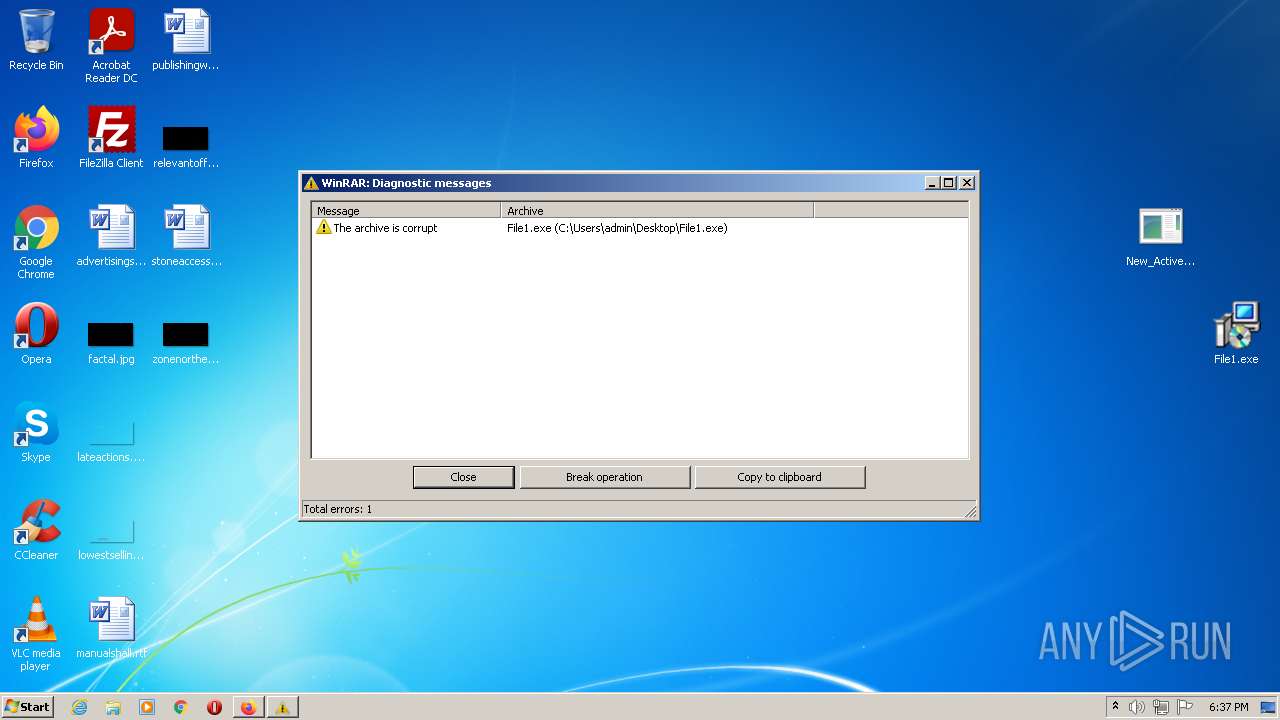
Task: Launch Skype desktop shortcut
Action: coord(36,432)
